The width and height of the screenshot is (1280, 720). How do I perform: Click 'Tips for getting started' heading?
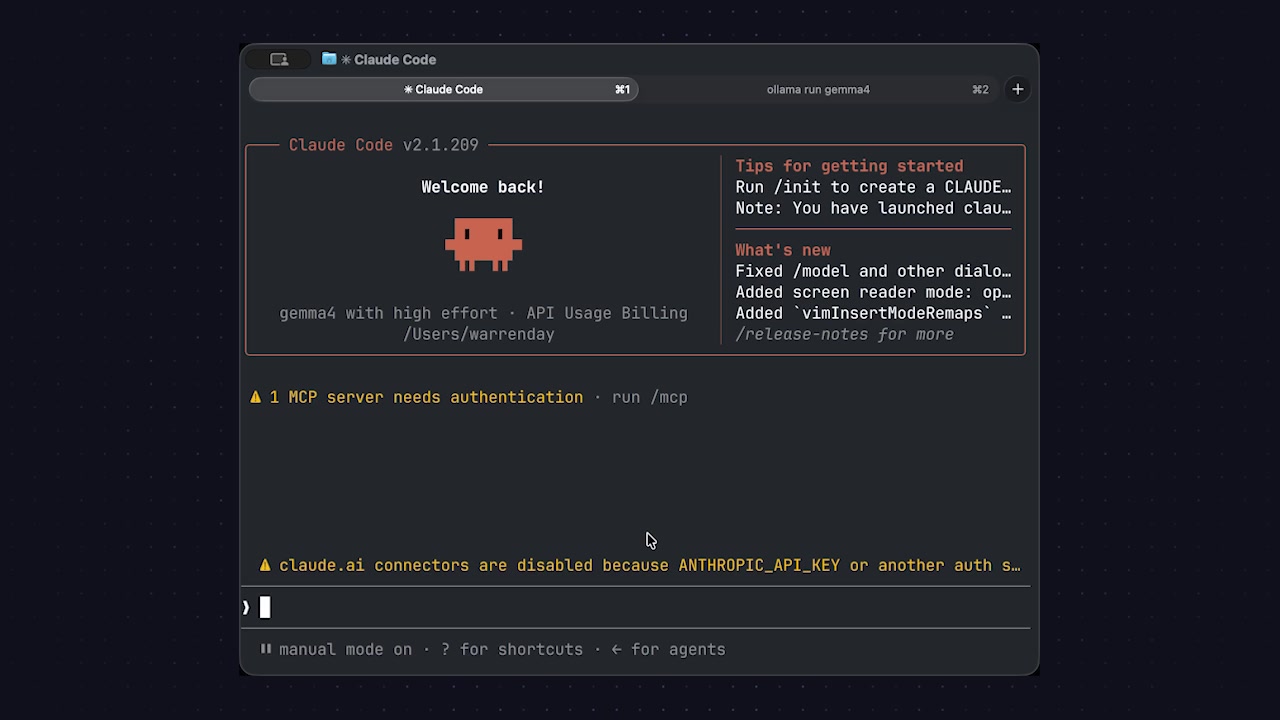[x=850, y=166]
